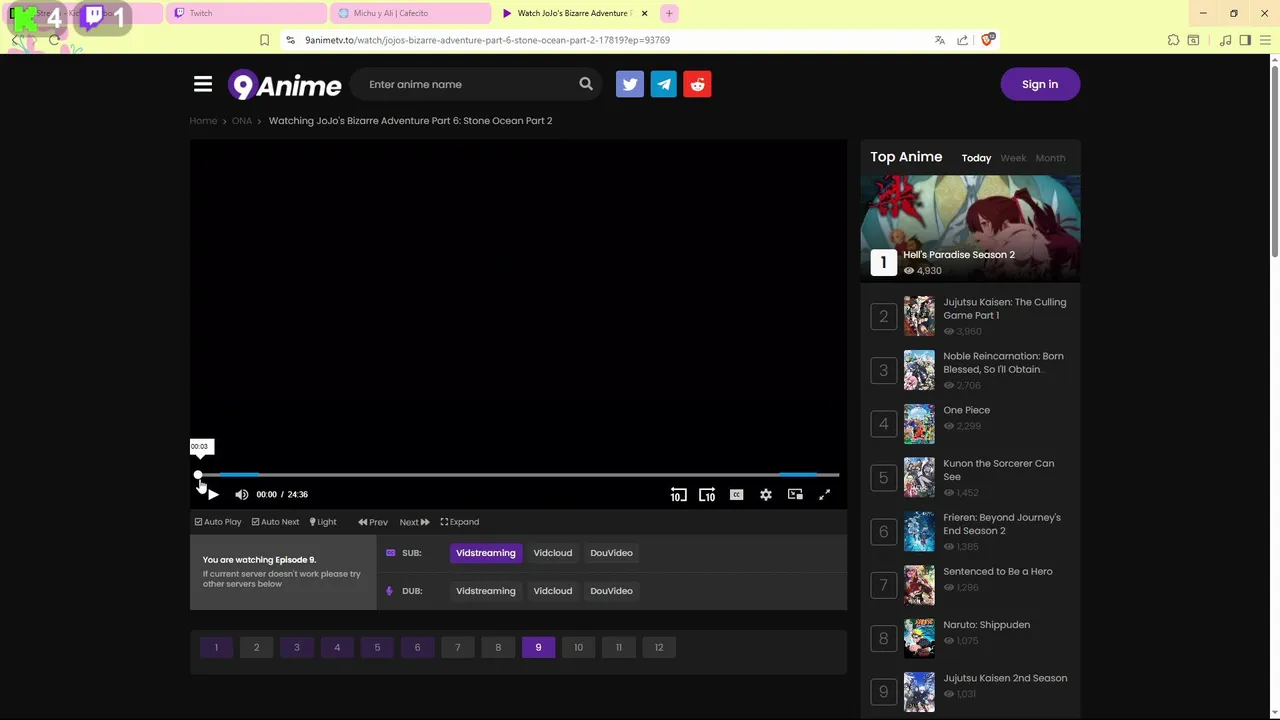
Task: Select DUB DouVideo server
Action: (x=611, y=591)
